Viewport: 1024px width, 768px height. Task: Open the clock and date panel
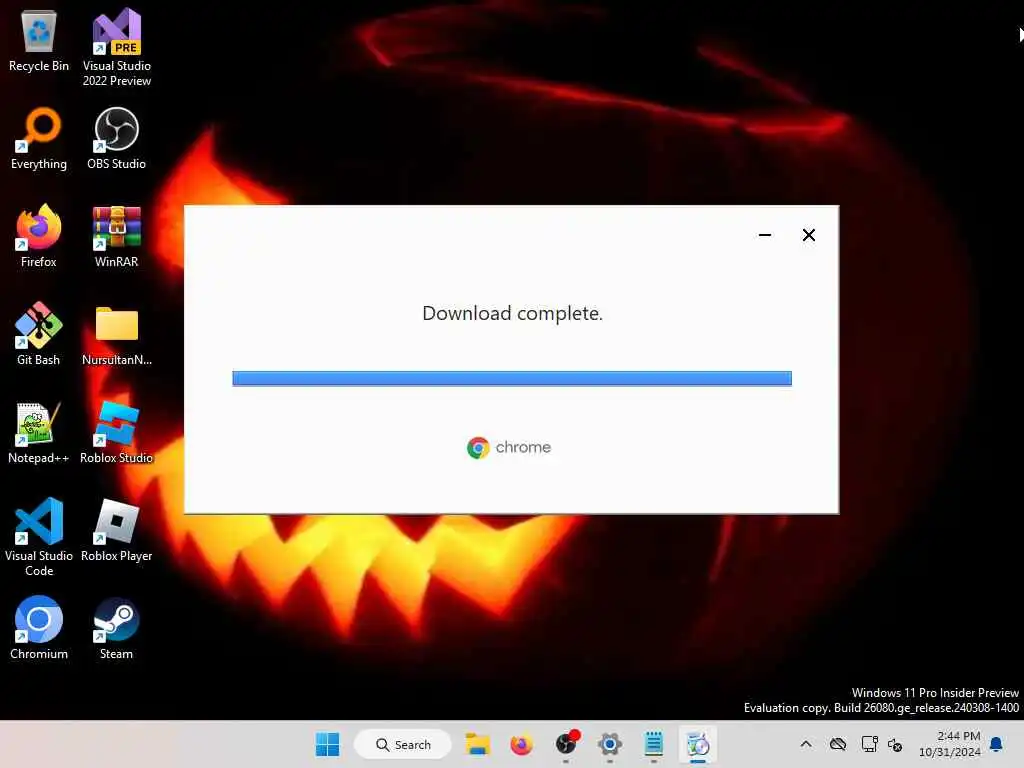[x=950, y=744]
